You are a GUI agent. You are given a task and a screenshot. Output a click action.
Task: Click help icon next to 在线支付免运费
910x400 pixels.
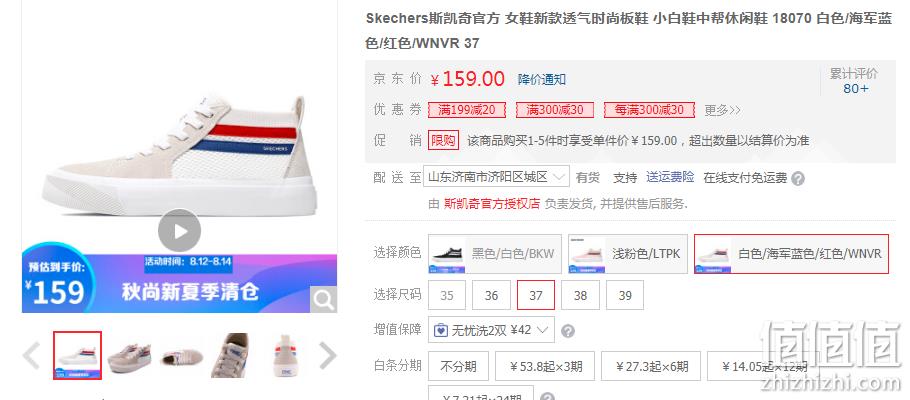798,178
